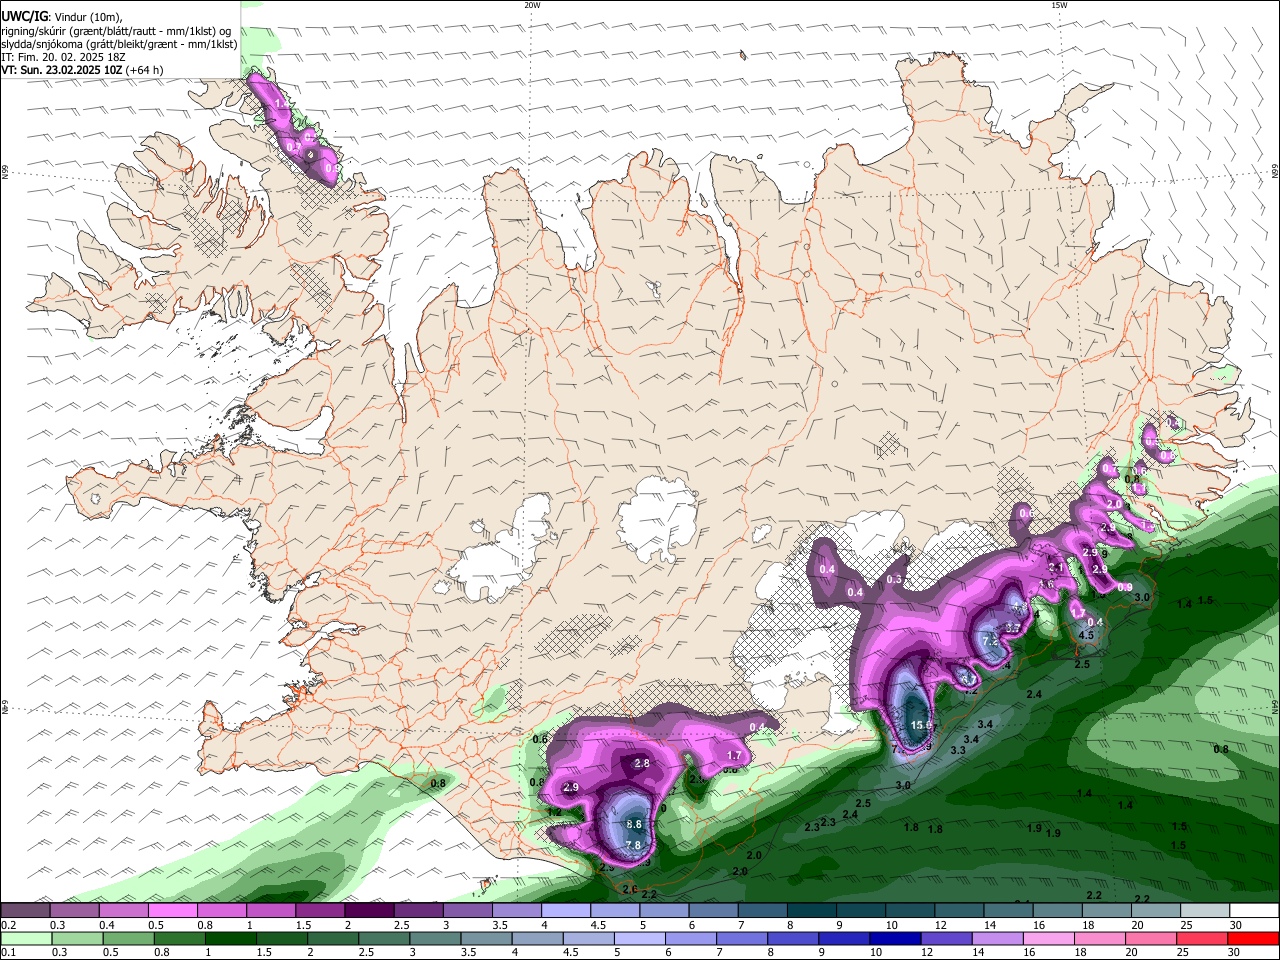
Task: Select the gray-teal 18 swatch in upper legend
Action: click(x=1108, y=910)
